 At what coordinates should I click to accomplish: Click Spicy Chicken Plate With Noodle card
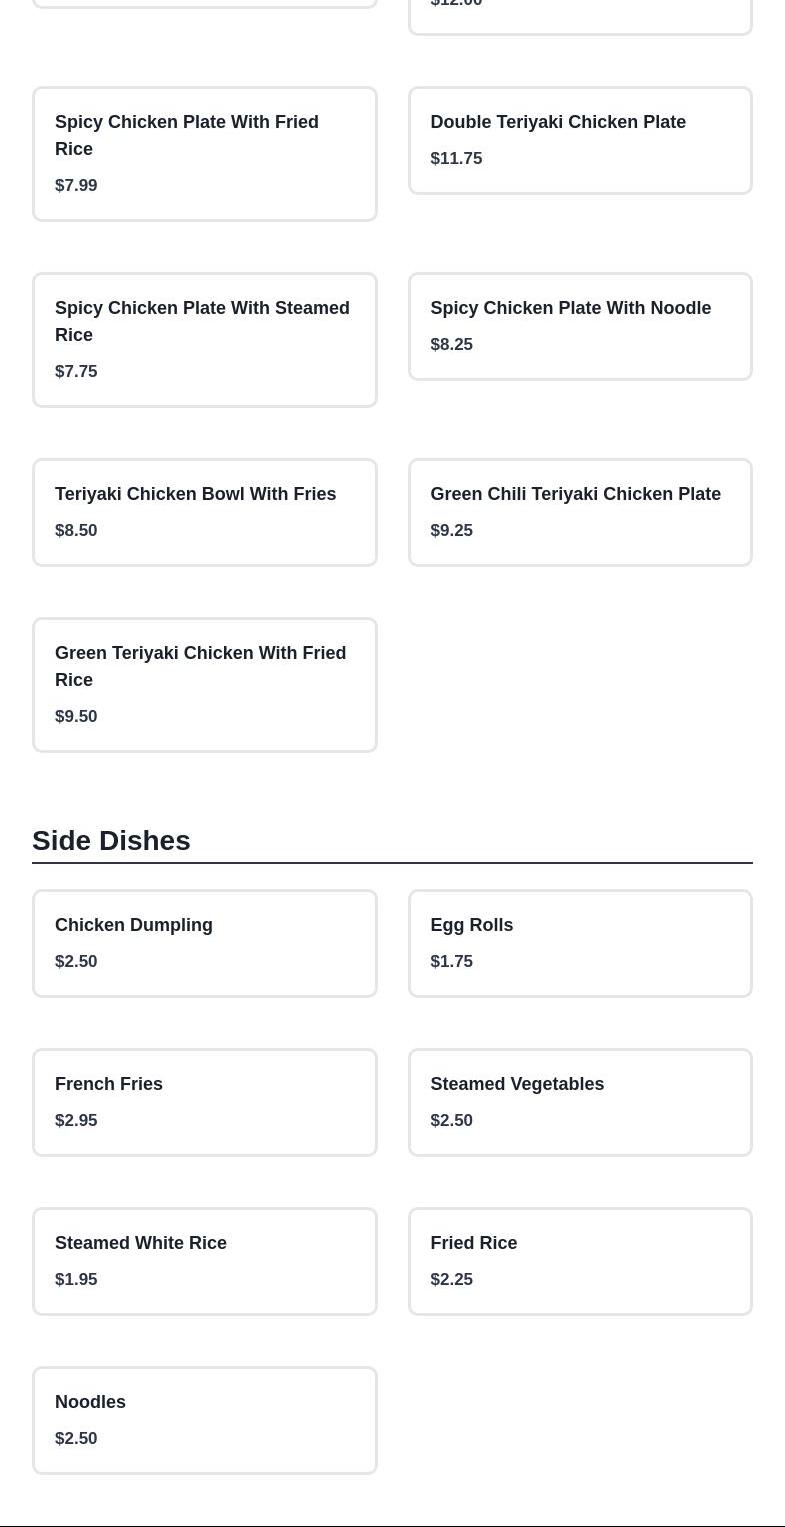(579, 326)
